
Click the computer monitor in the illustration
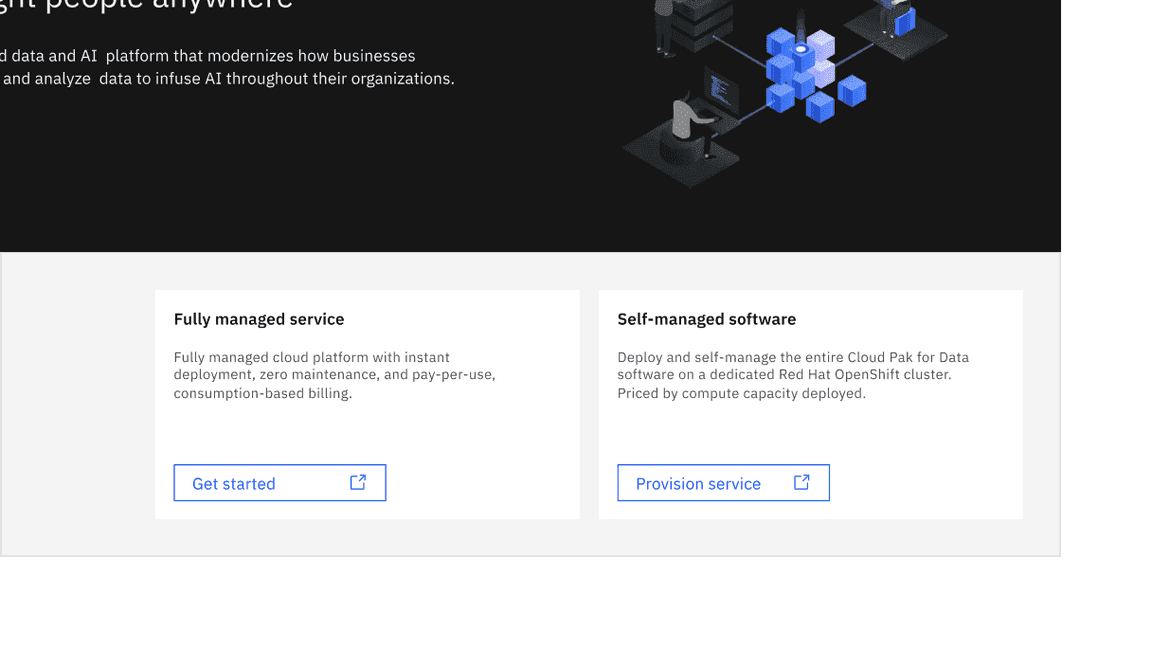click(x=720, y=90)
